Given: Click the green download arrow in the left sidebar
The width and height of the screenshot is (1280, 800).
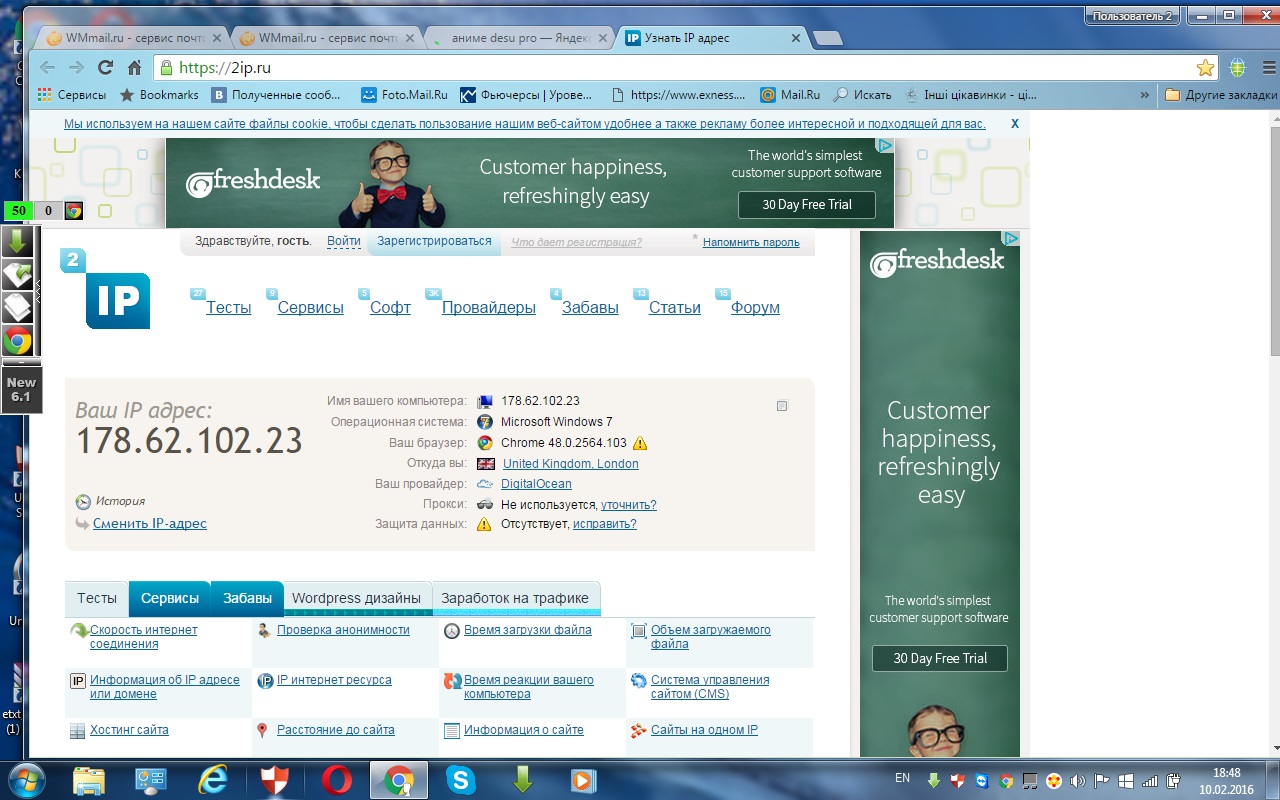Looking at the screenshot, I should click(x=17, y=242).
